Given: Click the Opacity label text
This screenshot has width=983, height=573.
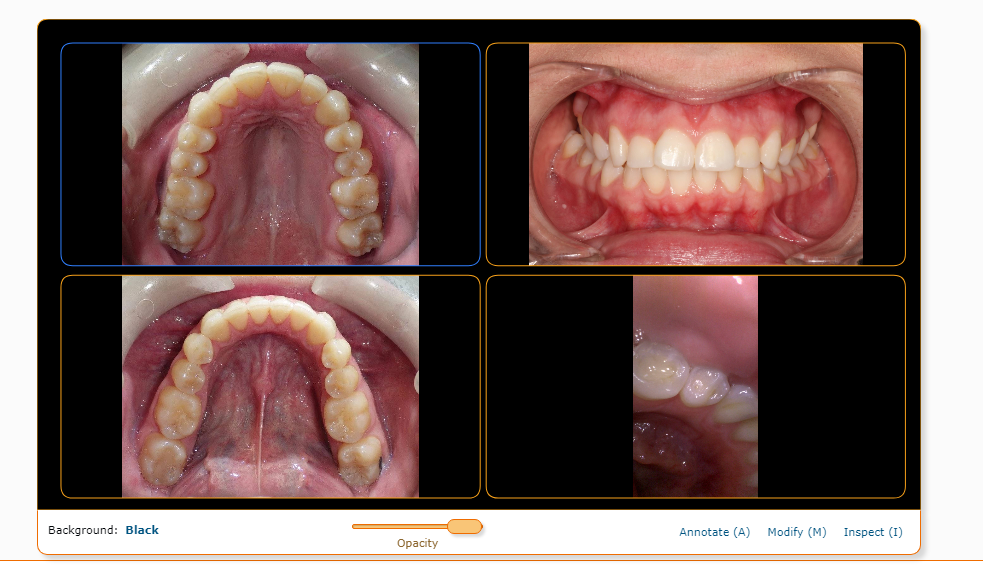Looking at the screenshot, I should pos(418,543).
